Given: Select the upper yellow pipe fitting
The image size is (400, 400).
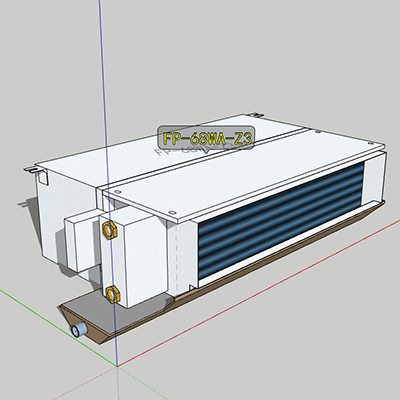Looking at the screenshot, I should coord(109,230).
